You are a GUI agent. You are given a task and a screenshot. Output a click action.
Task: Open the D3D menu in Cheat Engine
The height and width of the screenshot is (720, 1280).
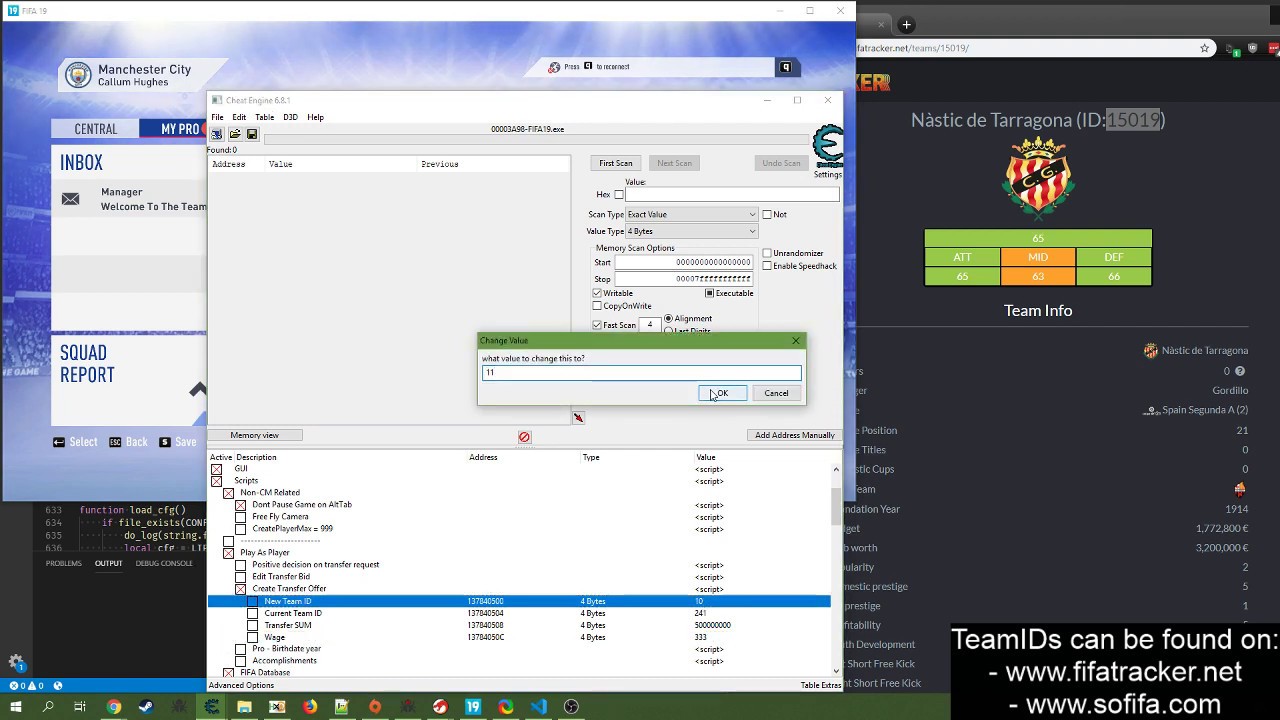click(290, 117)
